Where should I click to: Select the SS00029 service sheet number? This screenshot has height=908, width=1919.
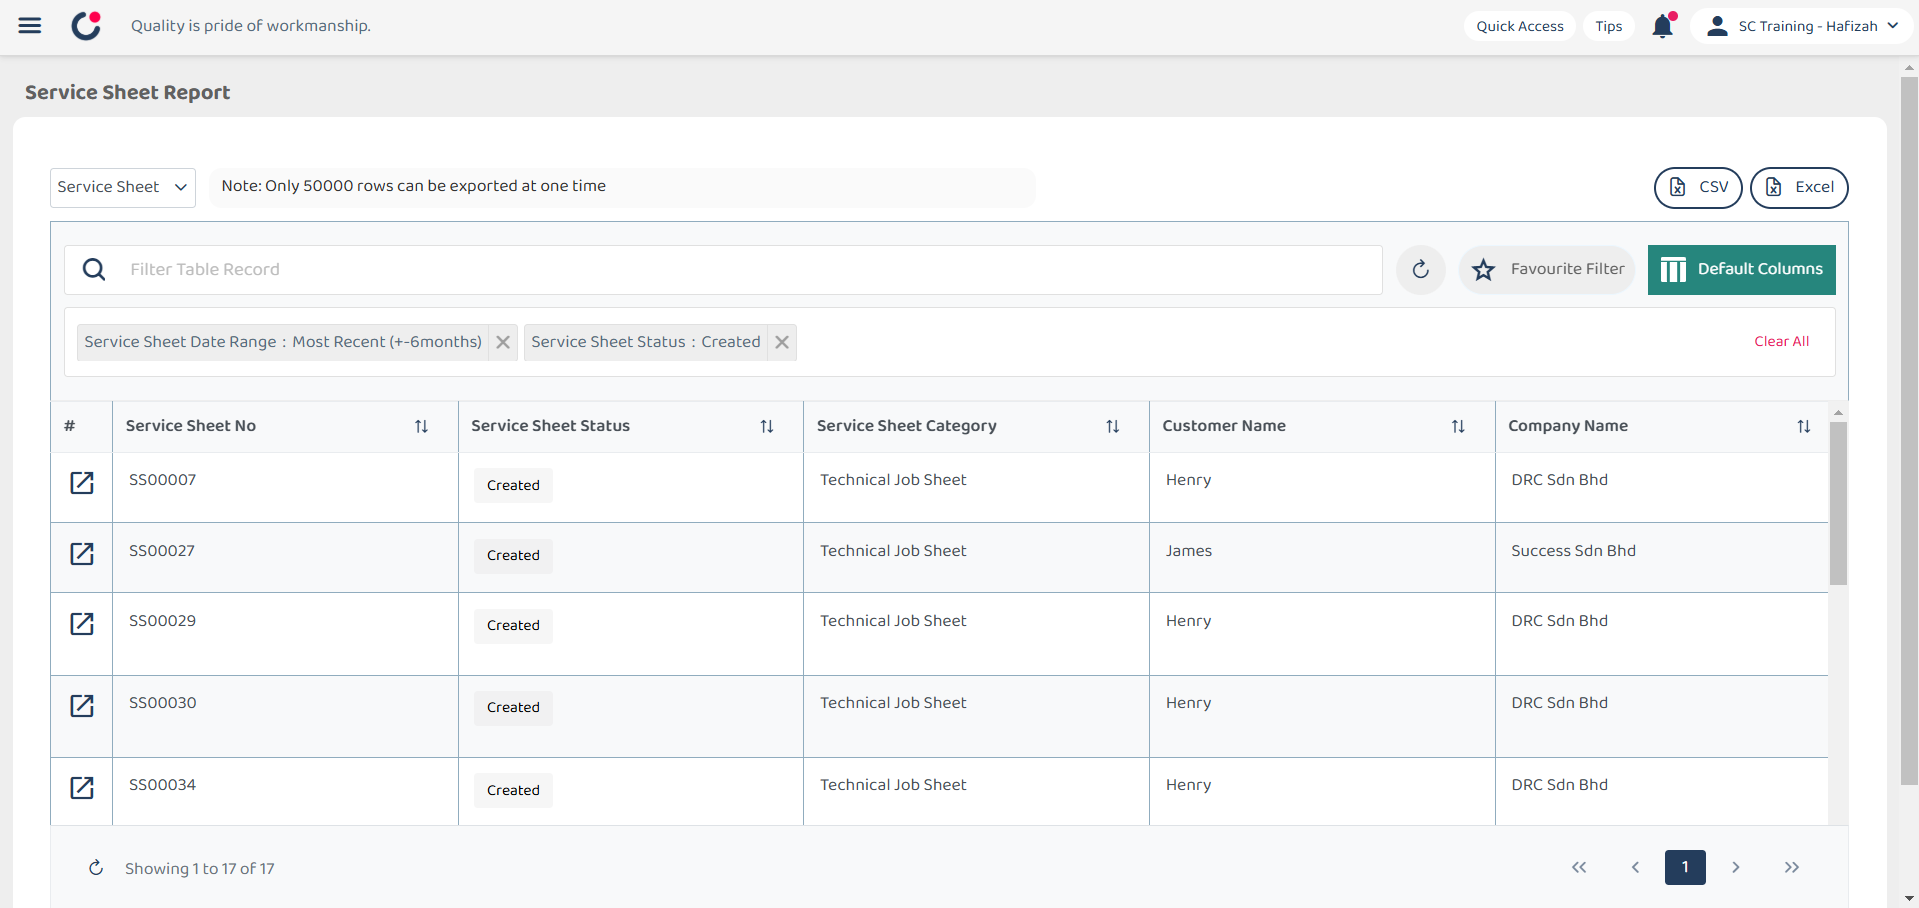(x=162, y=621)
